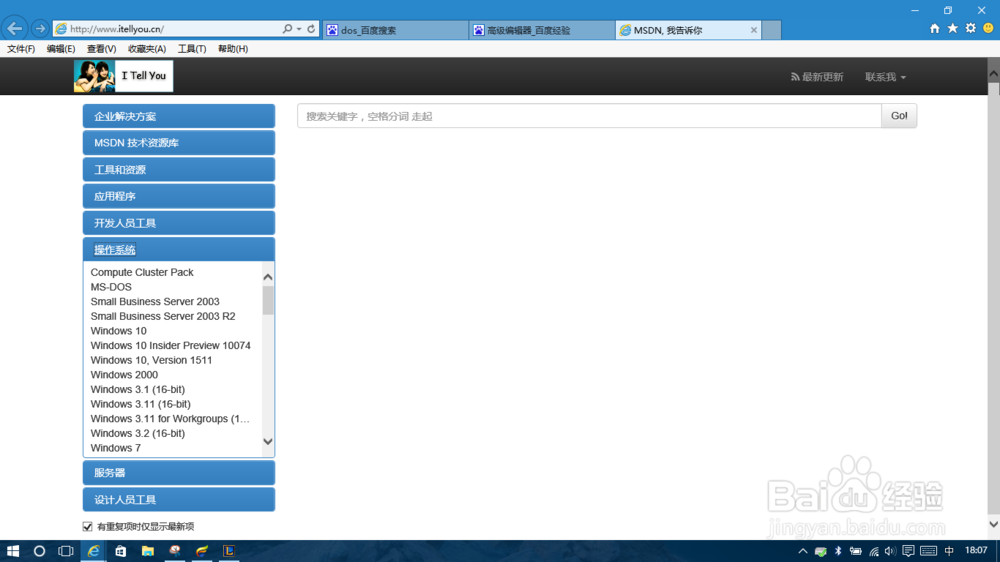Select Small Business Server 2003 R2
The image size is (1000, 562).
coord(163,316)
